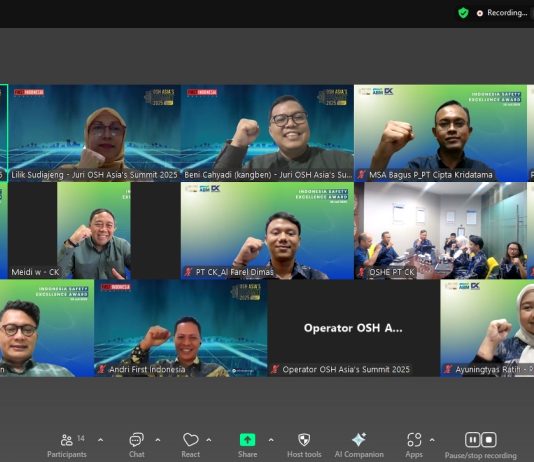
Task: Click the Operator OSH A... center text
Action: click(x=353, y=328)
